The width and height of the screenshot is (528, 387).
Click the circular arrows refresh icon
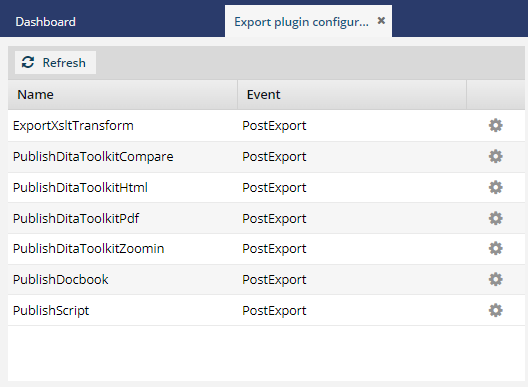point(28,62)
